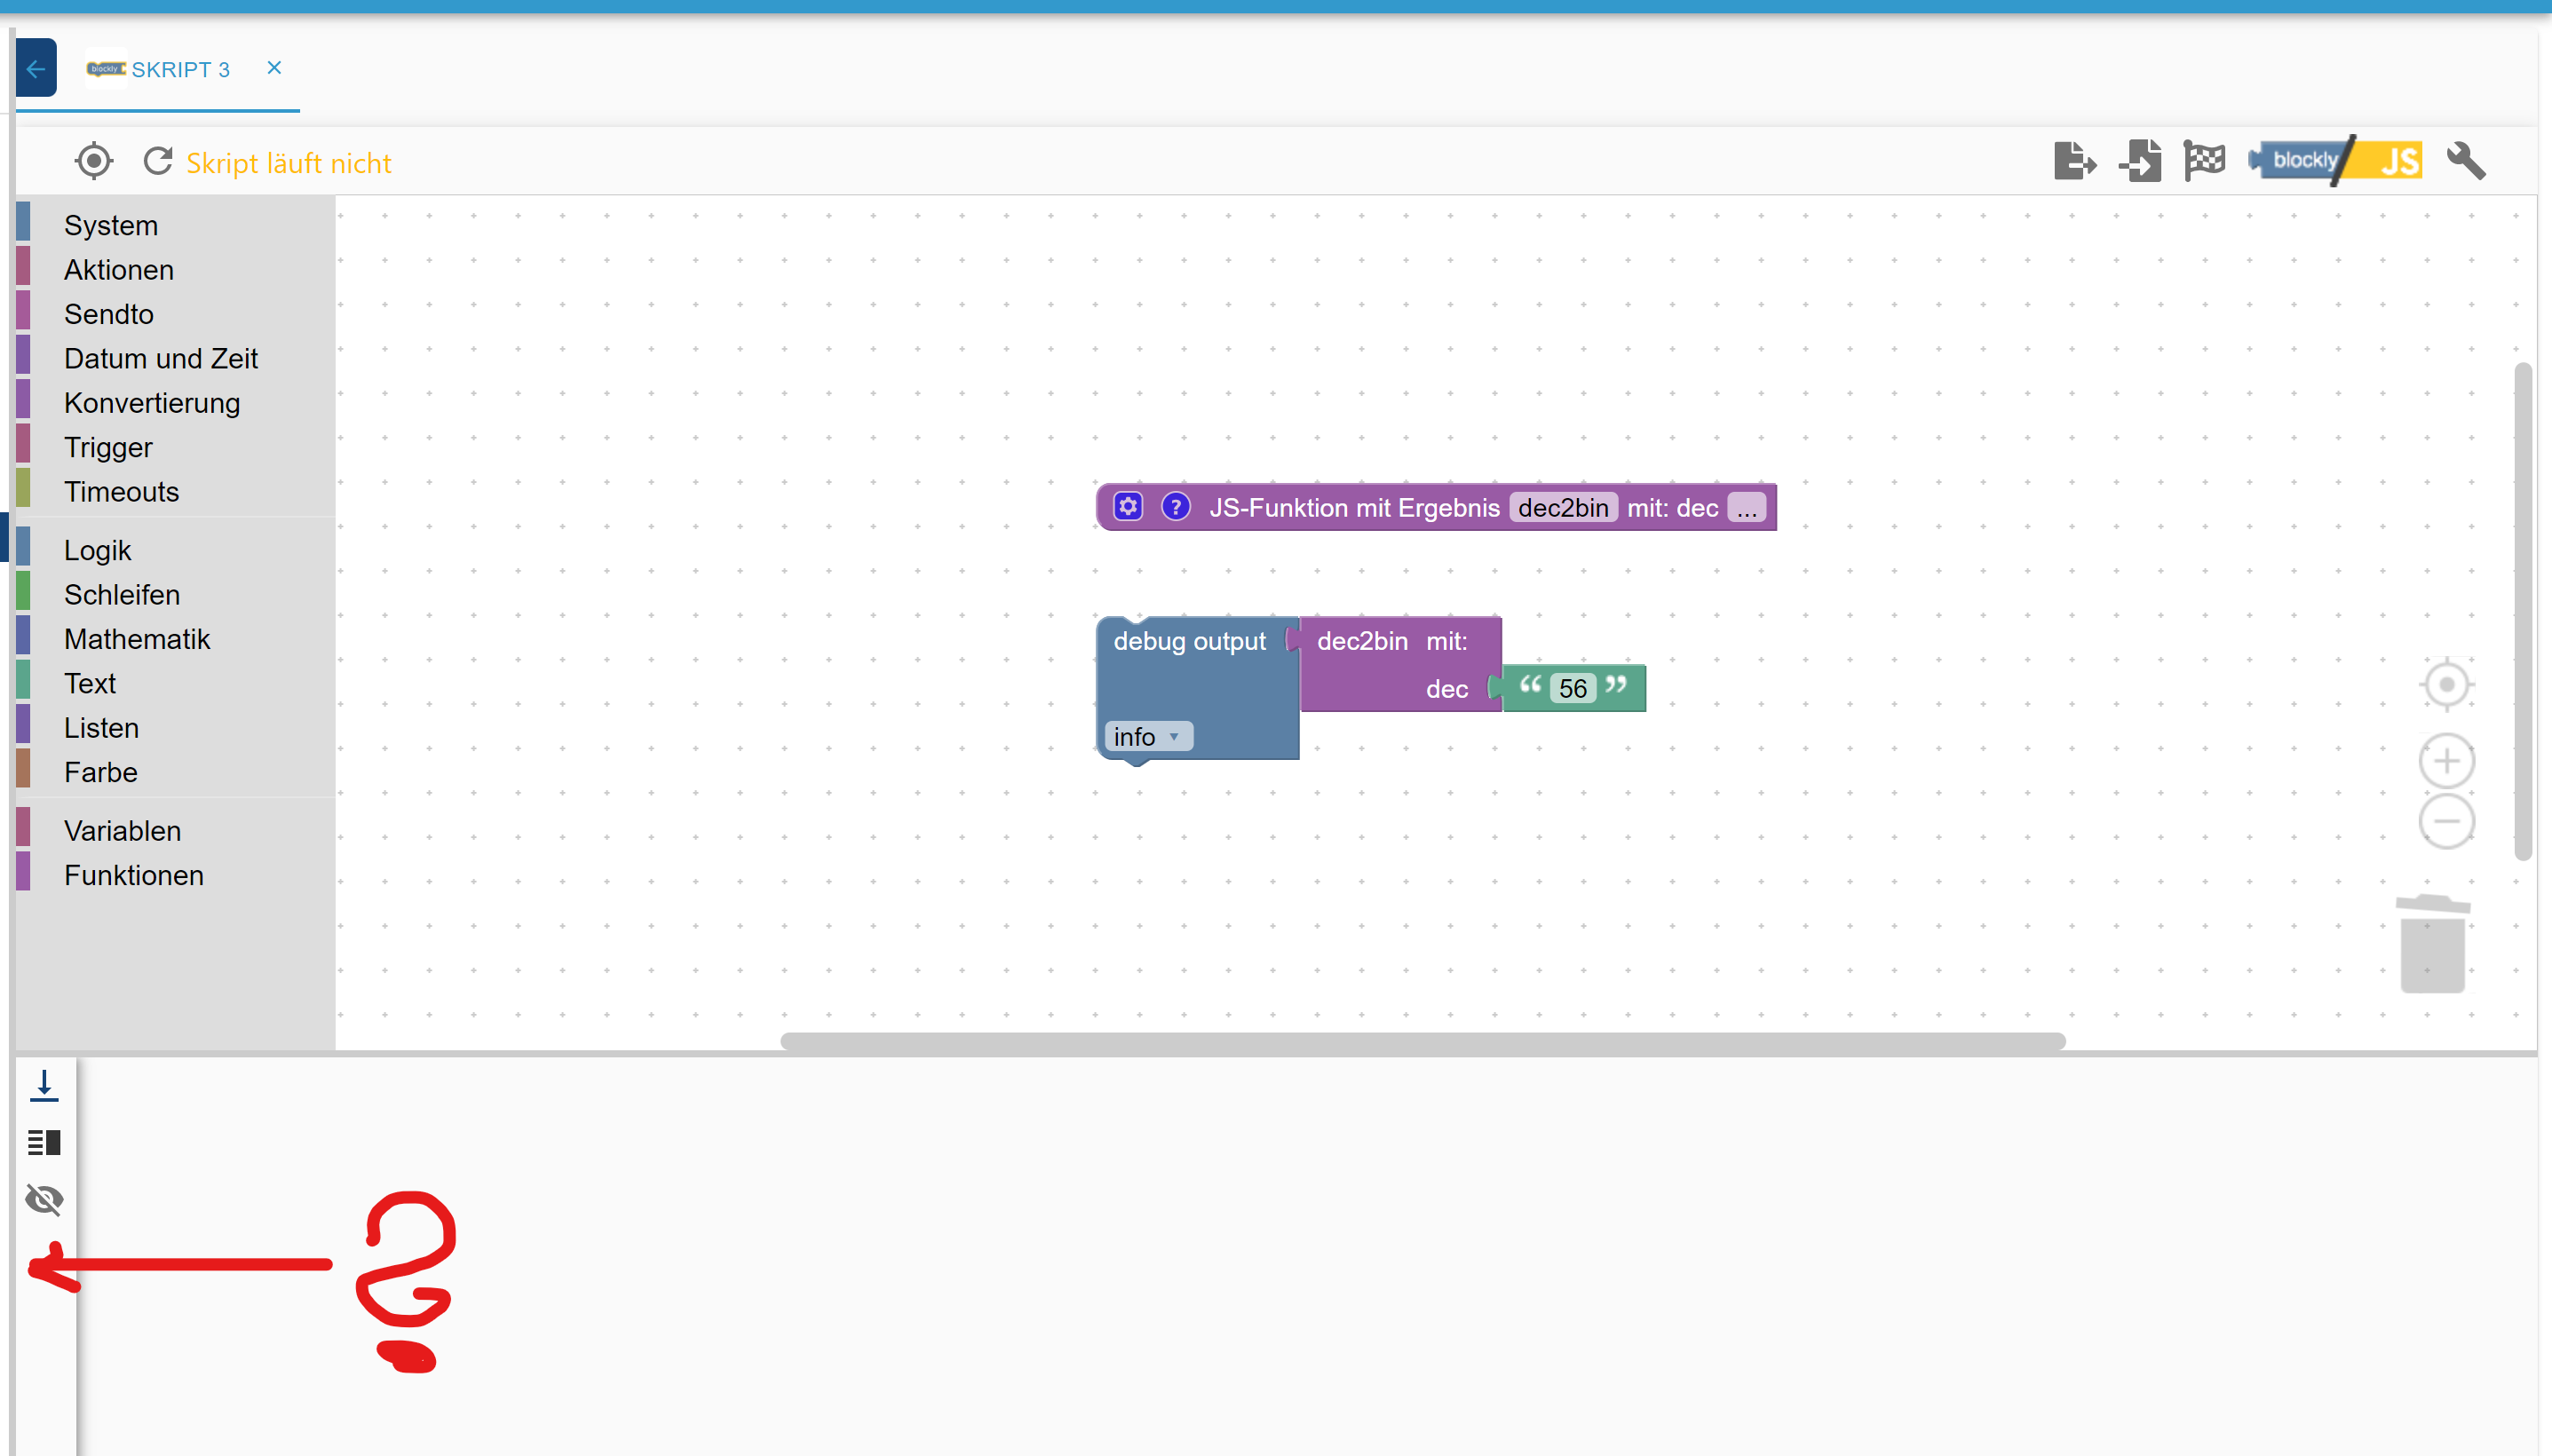
Task: Click the export blocks icon
Action: click(2074, 161)
